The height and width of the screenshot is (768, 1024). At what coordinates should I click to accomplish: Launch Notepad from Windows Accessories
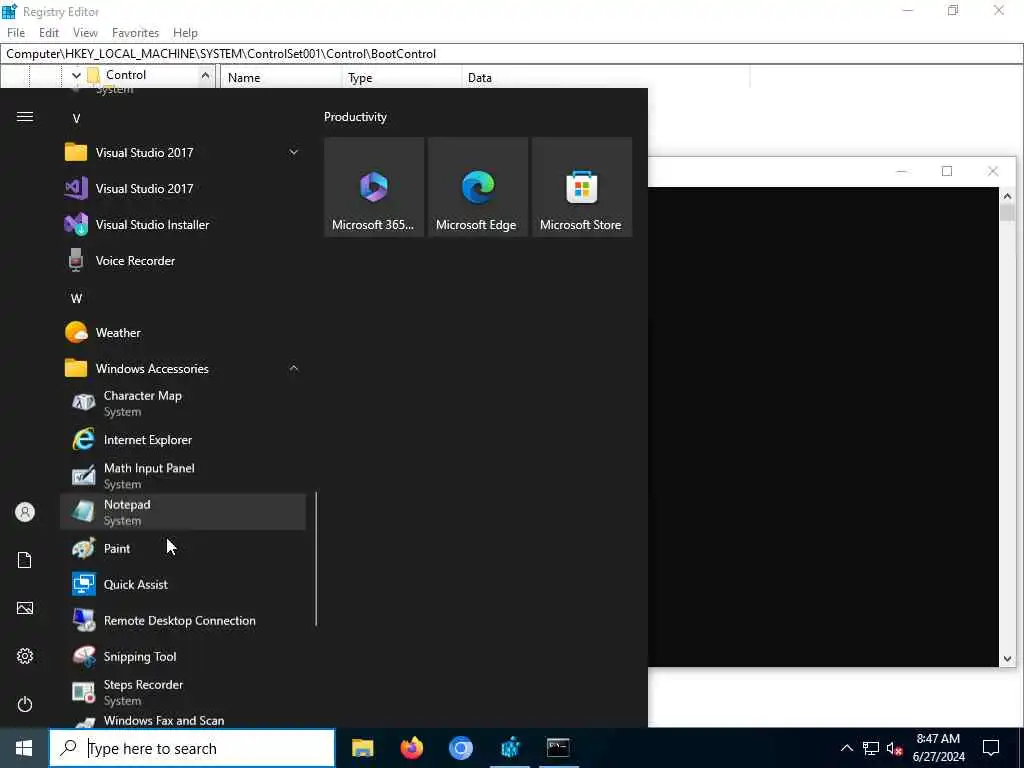point(183,512)
